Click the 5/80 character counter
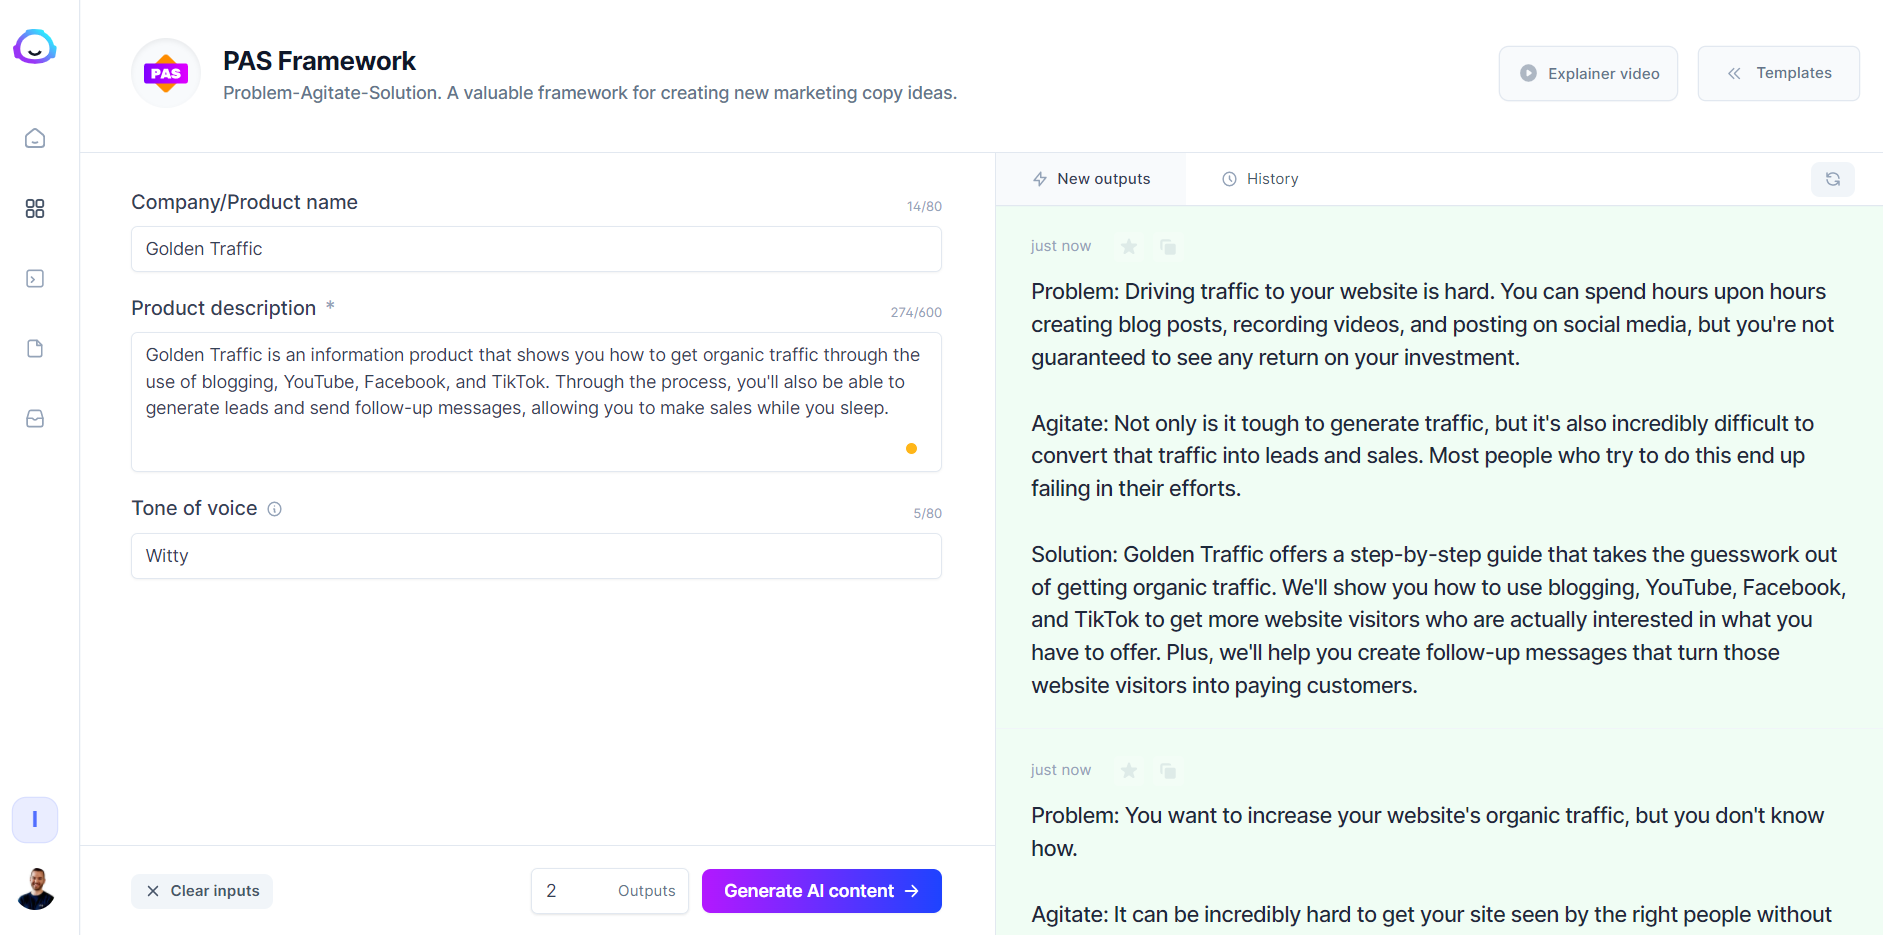 click(927, 513)
